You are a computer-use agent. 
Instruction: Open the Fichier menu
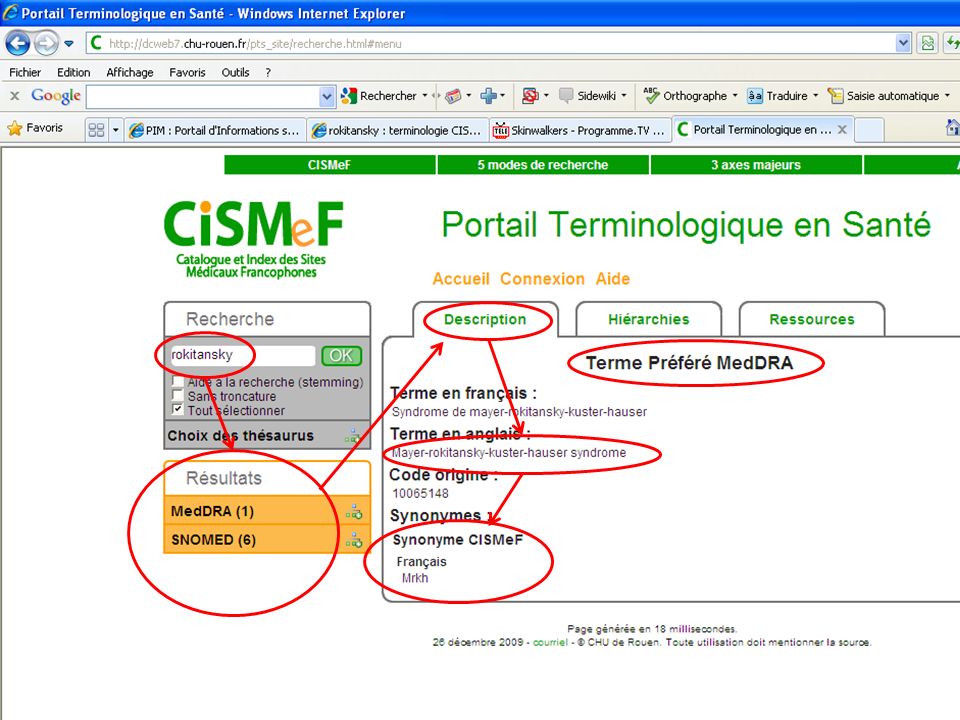(25, 72)
